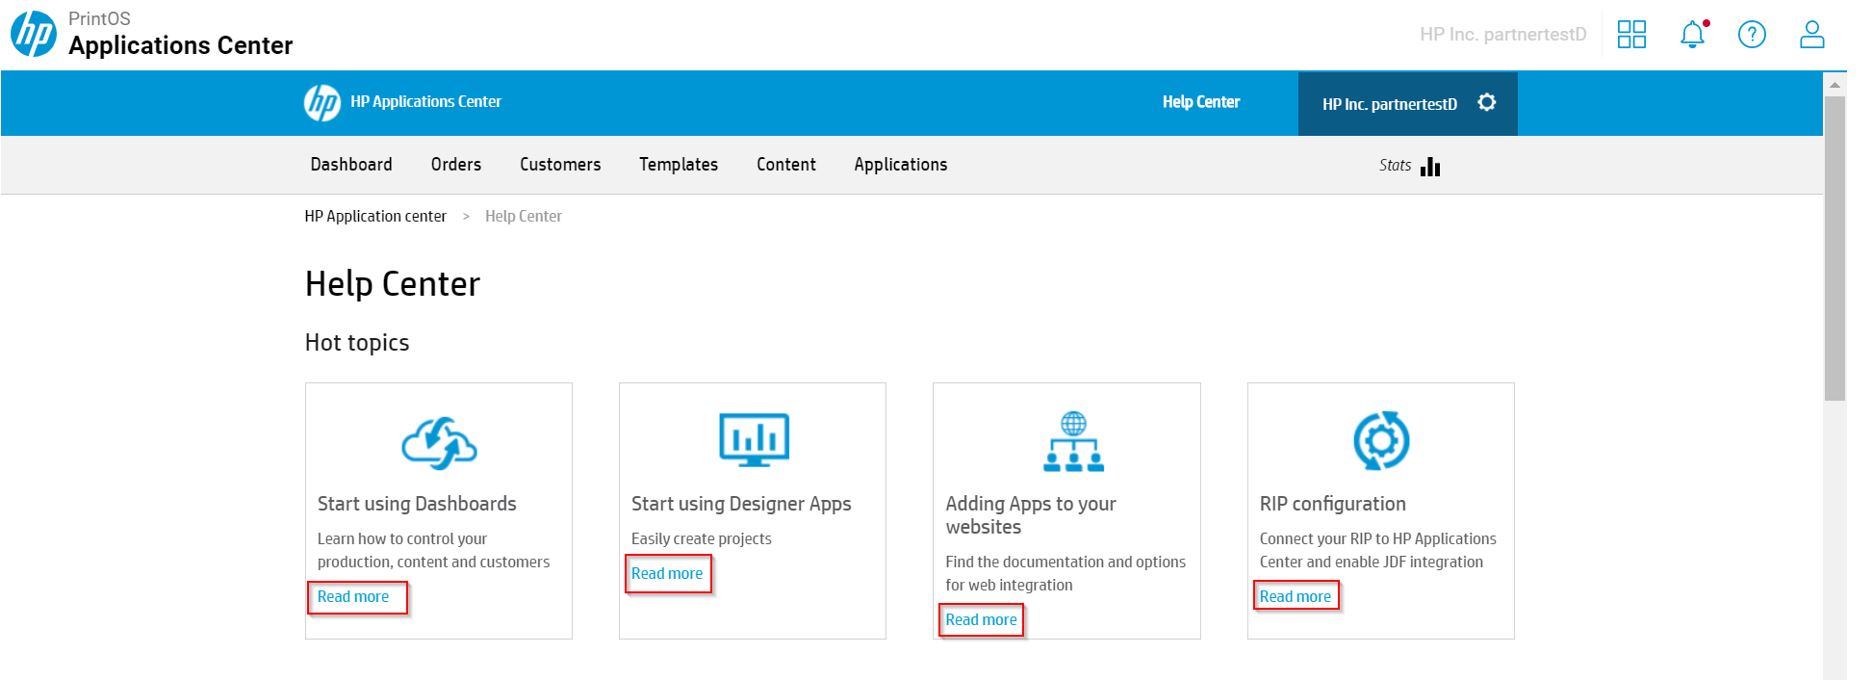Click HP Application center breadcrumb link
This screenshot has width=1861, height=698.
point(375,216)
